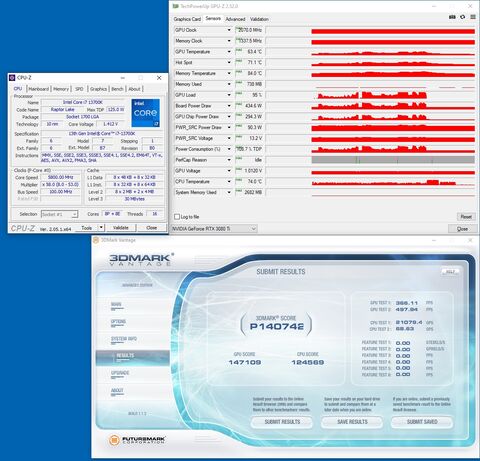Click the GPU Clock sensor graph

click(370, 30)
